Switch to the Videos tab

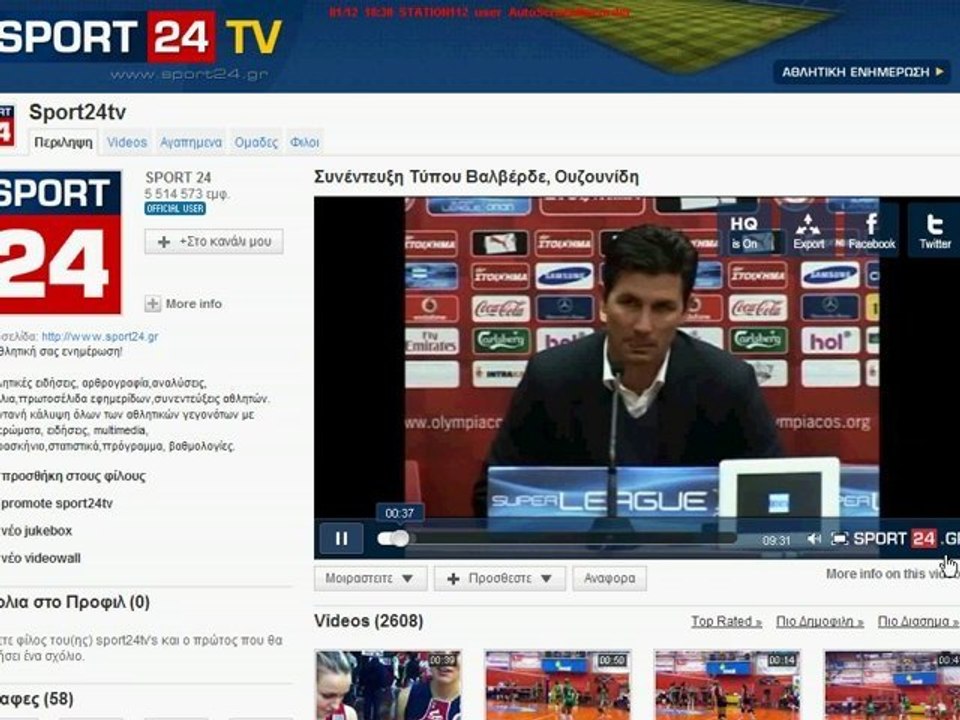(127, 143)
